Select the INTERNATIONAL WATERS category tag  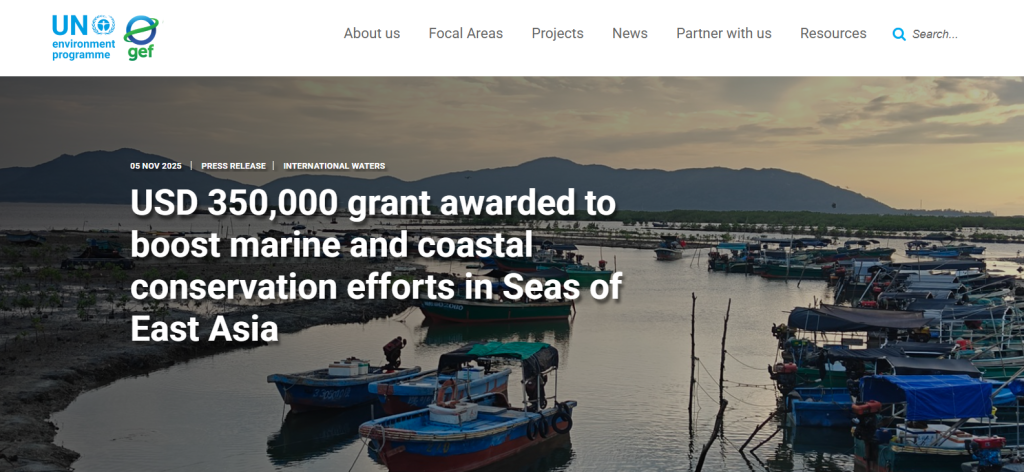tap(334, 166)
